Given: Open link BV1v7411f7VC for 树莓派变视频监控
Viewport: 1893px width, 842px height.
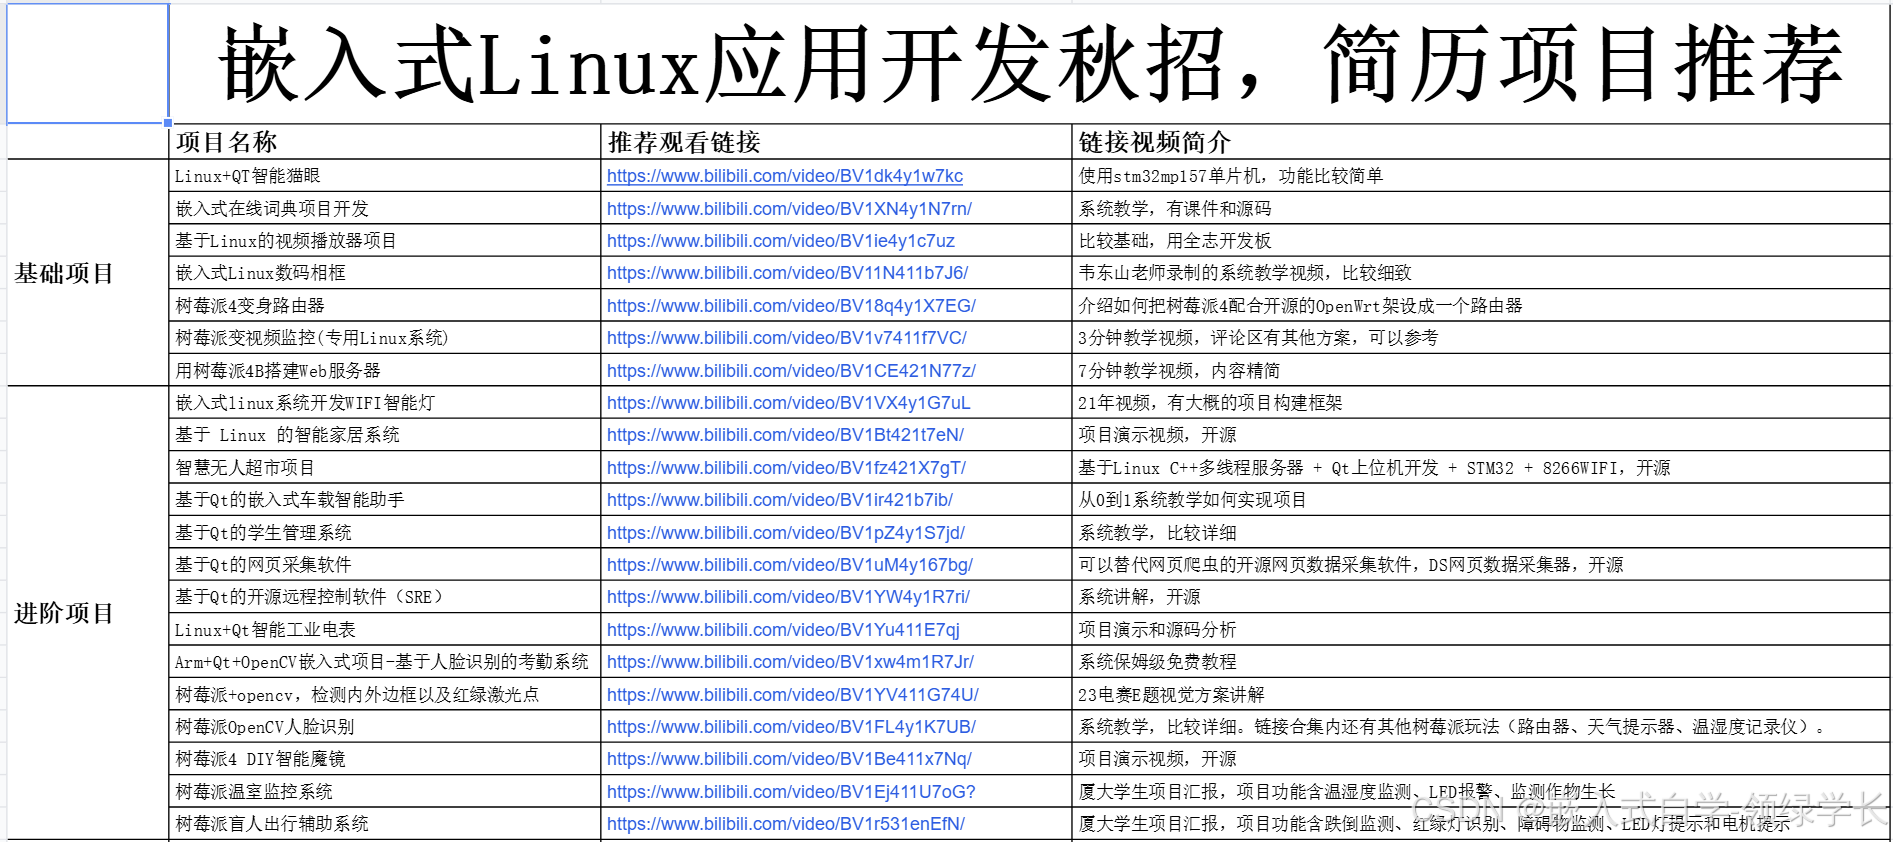Looking at the screenshot, I should tap(786, 338).
